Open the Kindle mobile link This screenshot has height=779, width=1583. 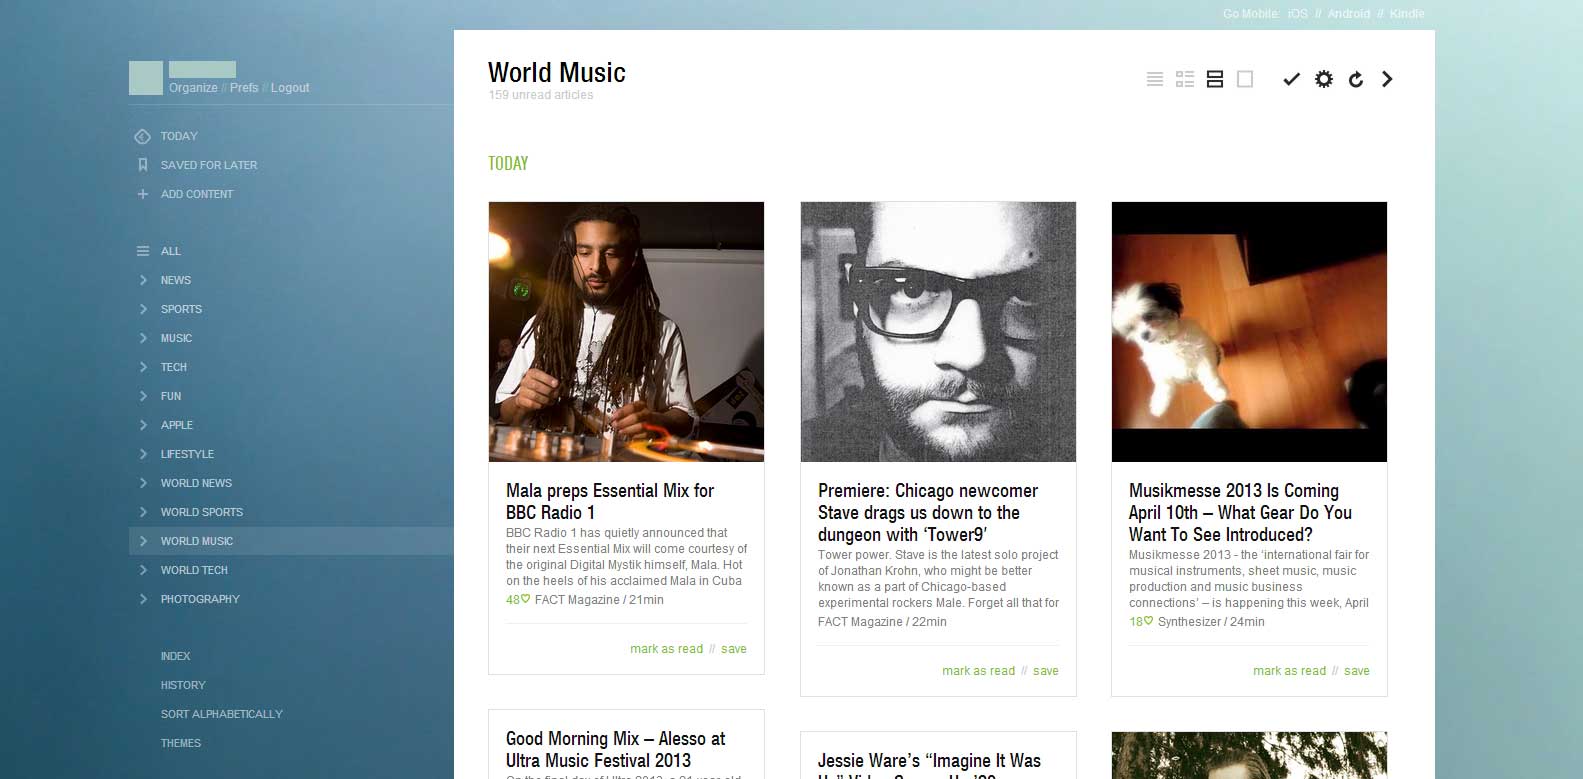1407,14
